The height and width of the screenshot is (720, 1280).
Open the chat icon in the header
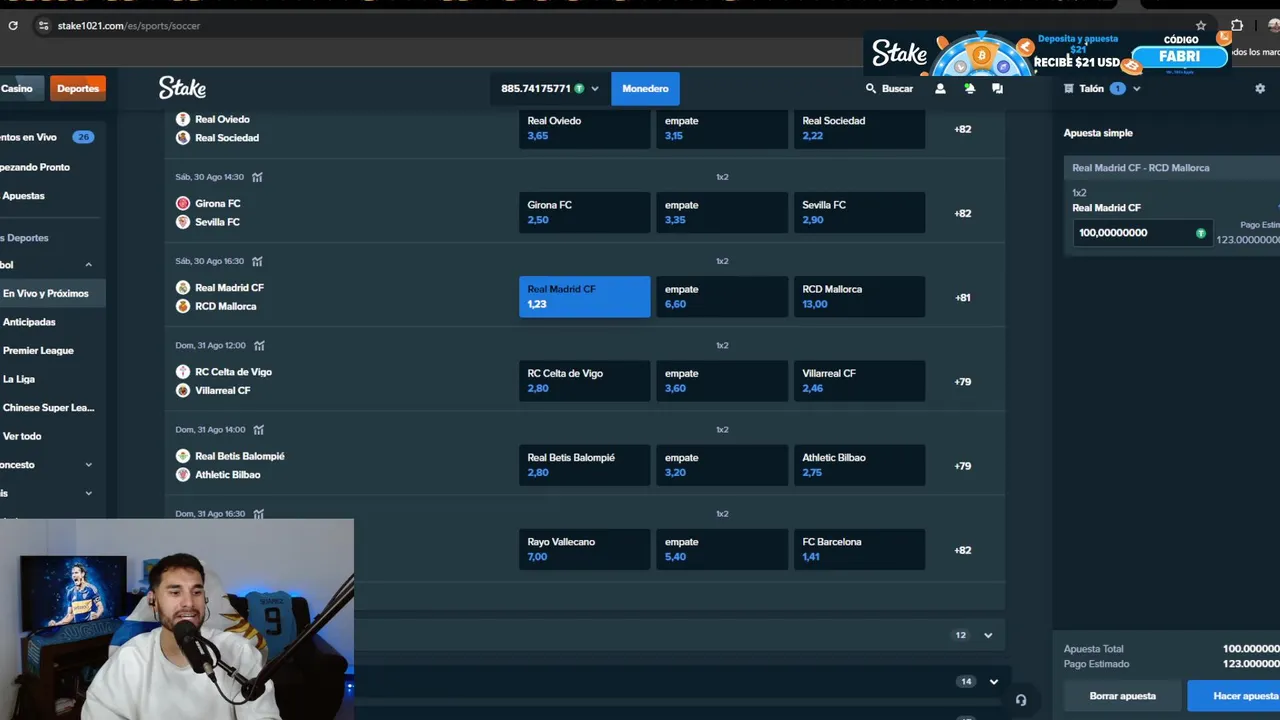point(997,89)
